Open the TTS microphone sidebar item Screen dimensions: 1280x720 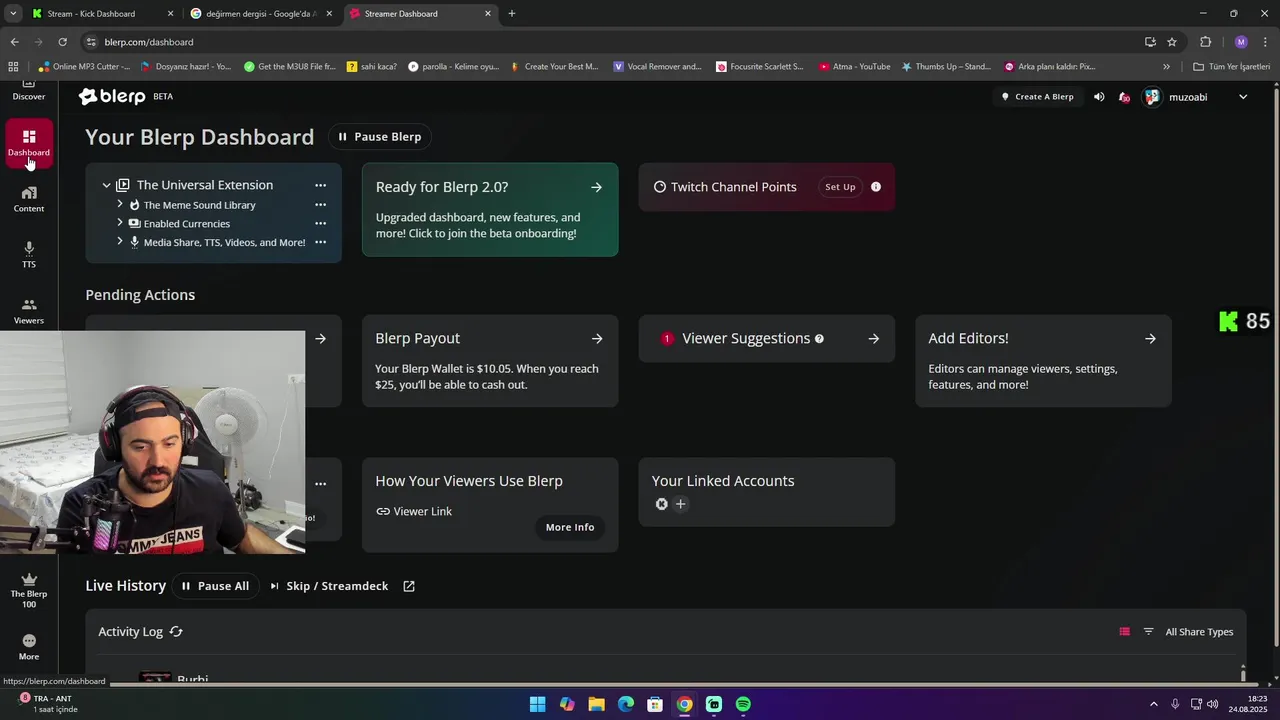29,255
